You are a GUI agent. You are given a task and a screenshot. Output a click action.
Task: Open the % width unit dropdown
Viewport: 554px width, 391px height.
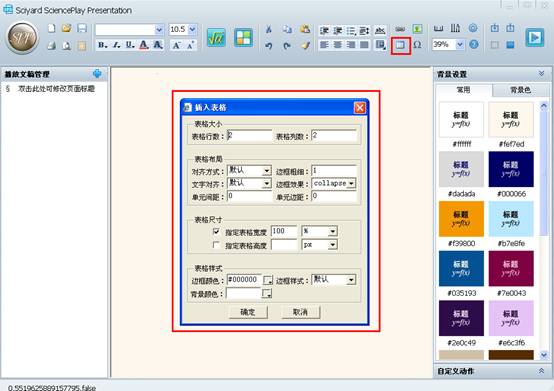pos(332,232)
